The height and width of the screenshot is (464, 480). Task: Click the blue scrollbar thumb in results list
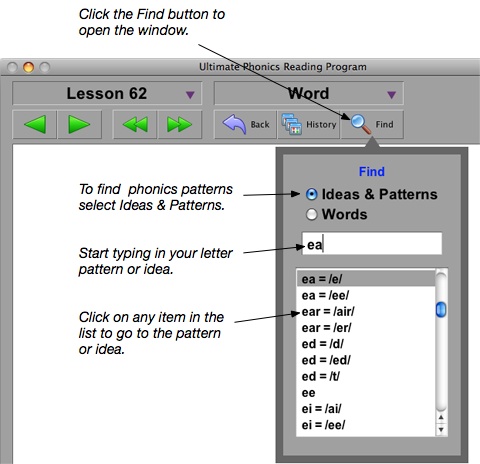click(441, 310)
